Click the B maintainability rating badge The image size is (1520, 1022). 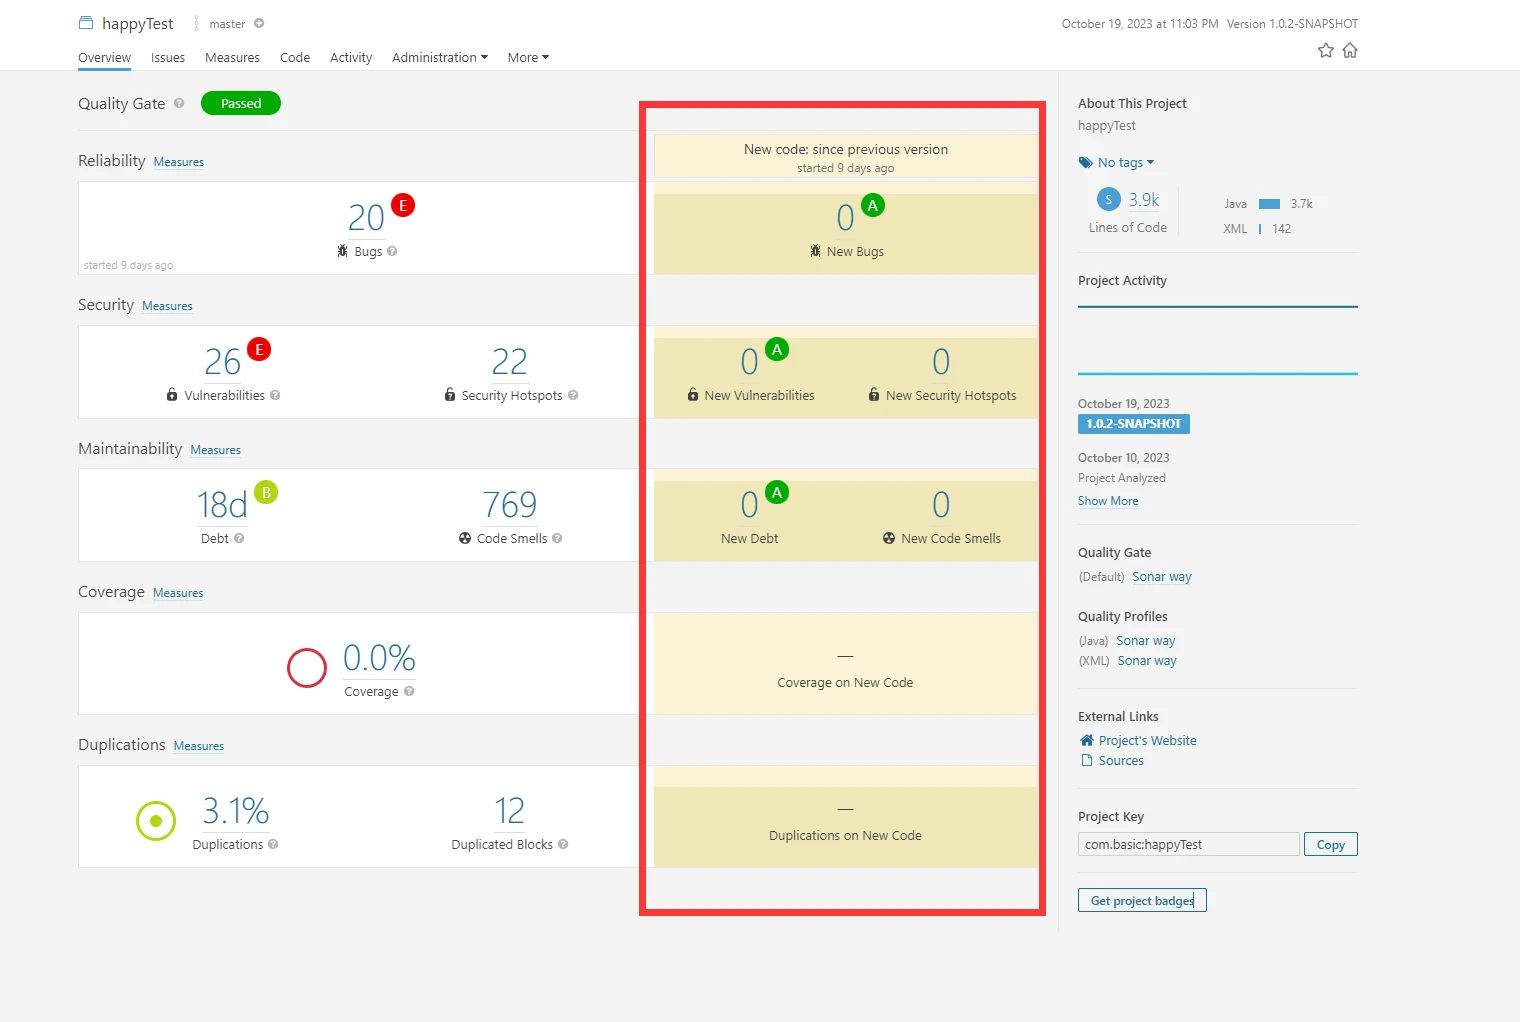point(266,492)
